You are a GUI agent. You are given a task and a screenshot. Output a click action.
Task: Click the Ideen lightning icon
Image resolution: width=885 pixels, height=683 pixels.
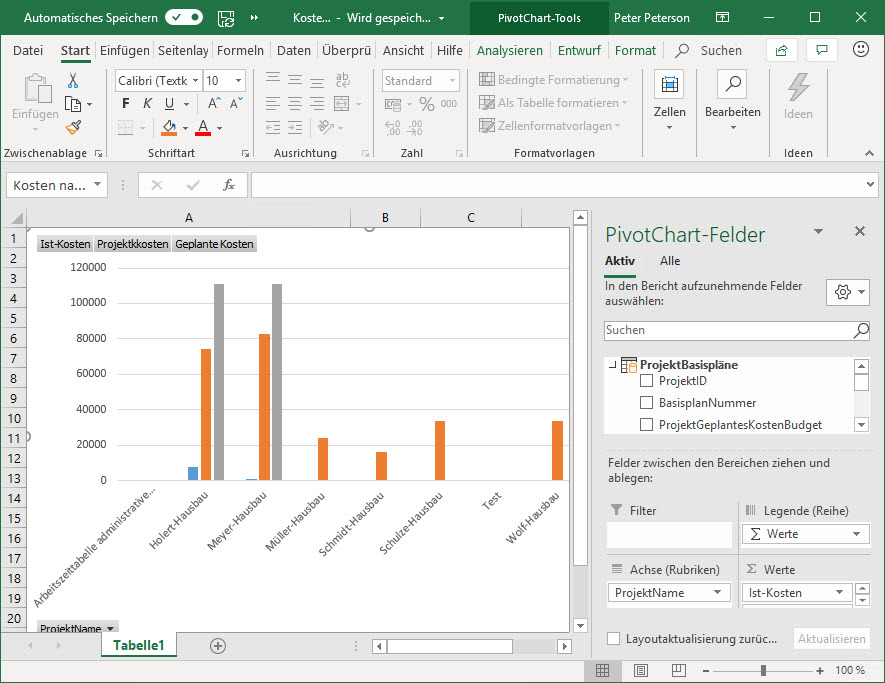(798, 87)
